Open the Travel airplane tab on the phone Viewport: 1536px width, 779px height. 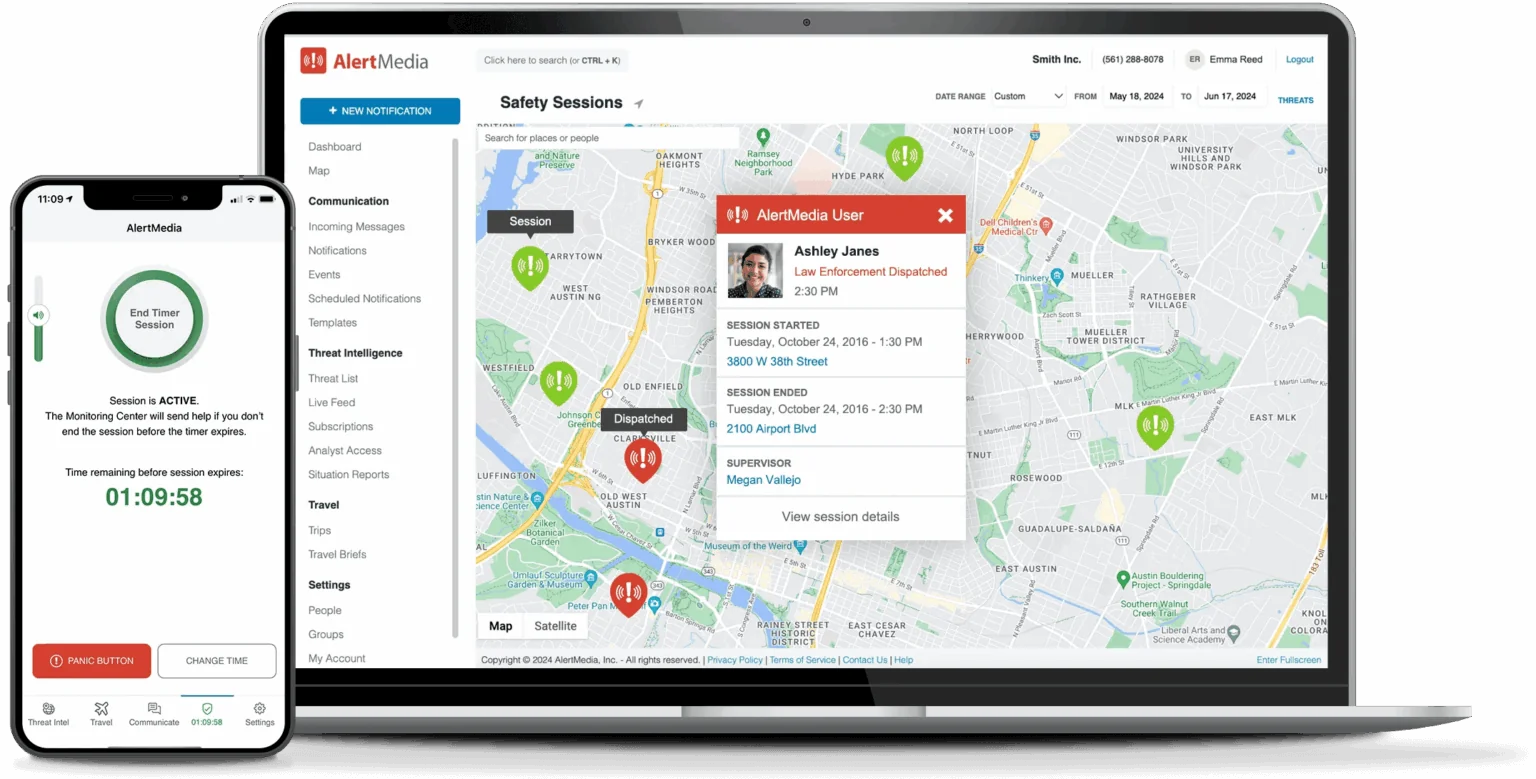(101, 714)
